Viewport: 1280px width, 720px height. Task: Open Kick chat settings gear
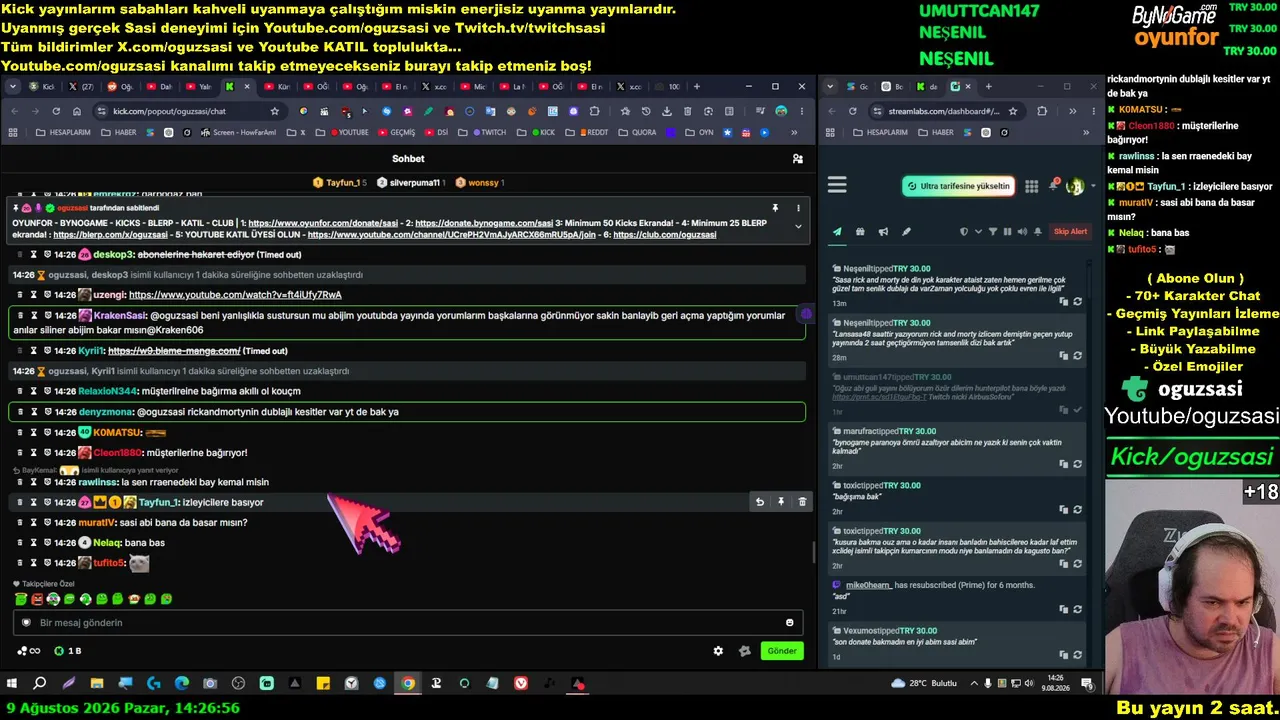coord(718,651)
